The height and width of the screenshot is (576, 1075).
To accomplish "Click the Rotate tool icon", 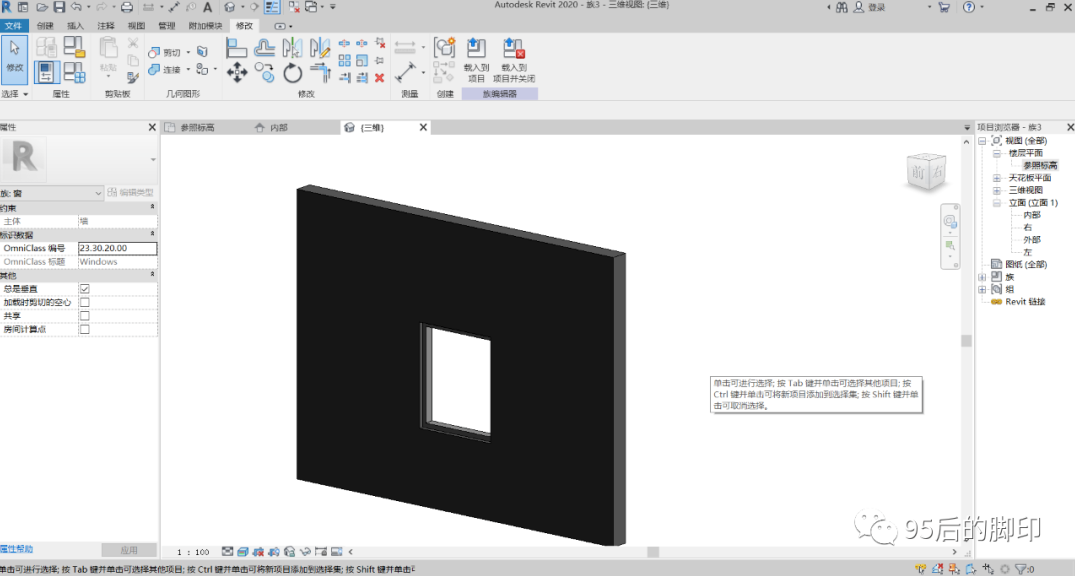I will point(292,72).
